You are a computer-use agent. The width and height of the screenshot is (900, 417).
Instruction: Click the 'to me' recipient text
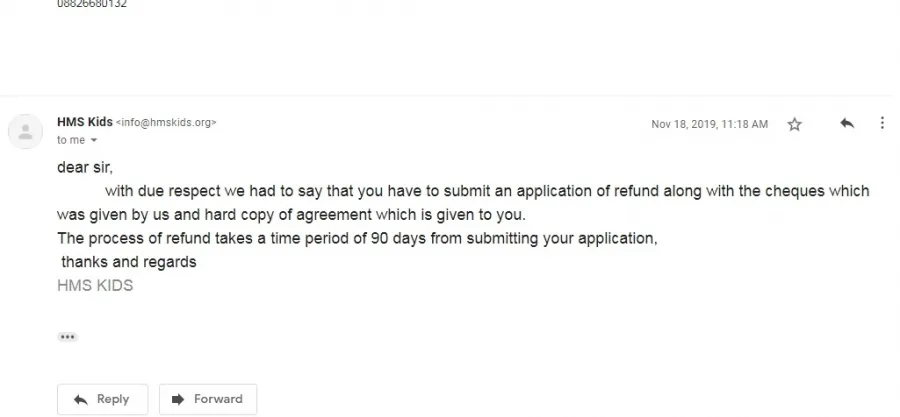pos(71,140)
